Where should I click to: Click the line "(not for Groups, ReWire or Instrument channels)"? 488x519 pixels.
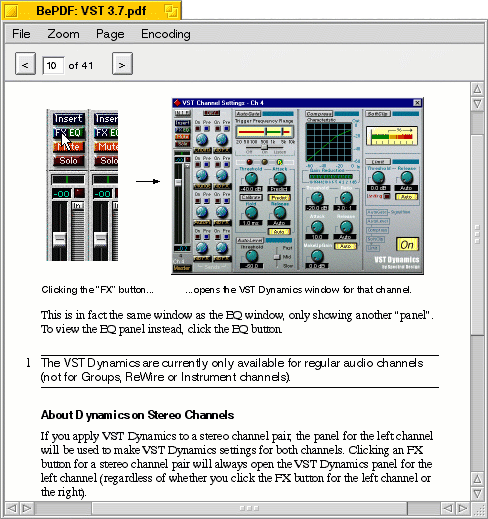pyautogui.click(x=166, y=377)
